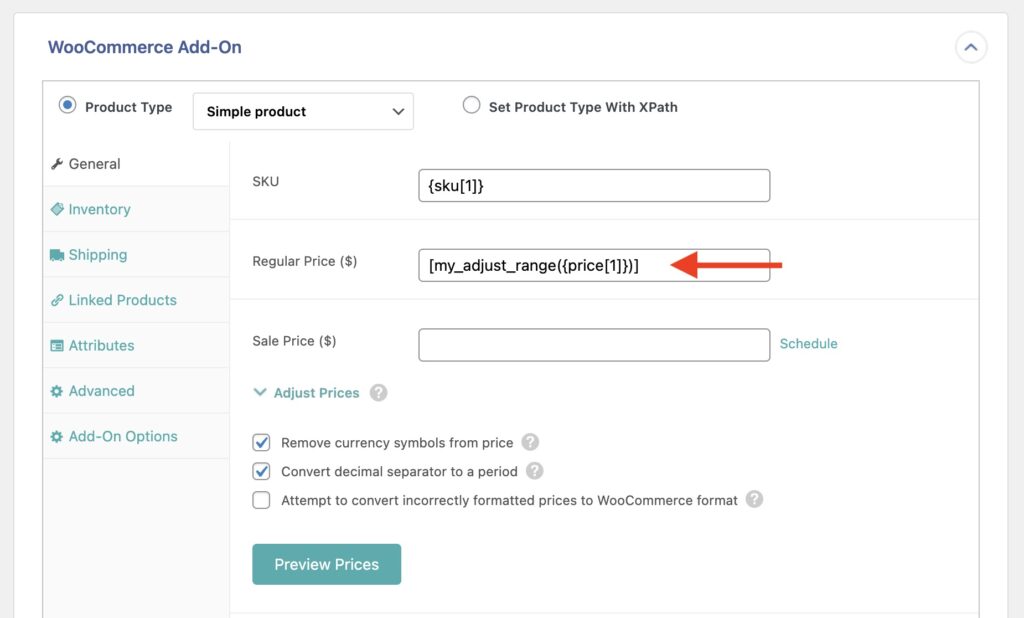Switch to the Inventory tab
Screen dimensions: 1024x618
[x=98, y=209]
